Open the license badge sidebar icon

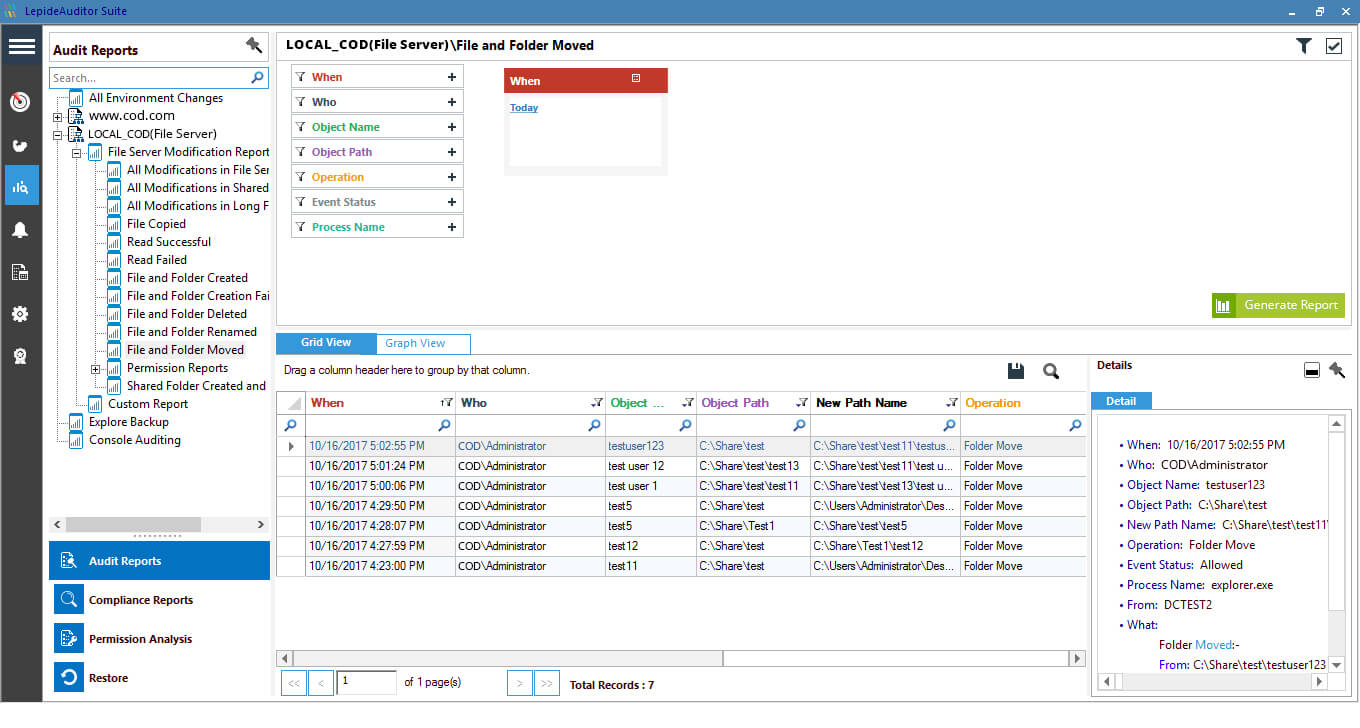[x=20, y=356]
